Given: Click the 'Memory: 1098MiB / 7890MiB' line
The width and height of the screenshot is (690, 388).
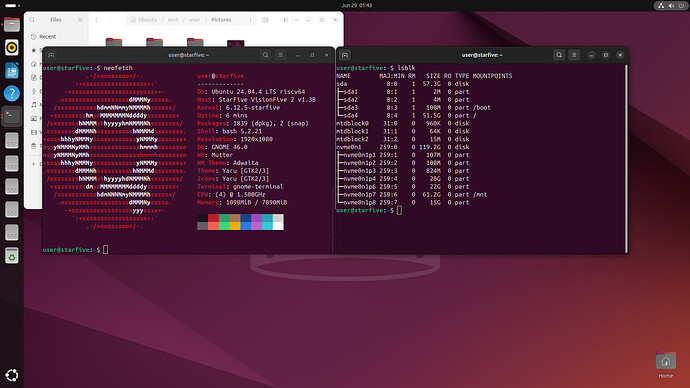Looking at the screenshot, I should [x=242, y=203].
